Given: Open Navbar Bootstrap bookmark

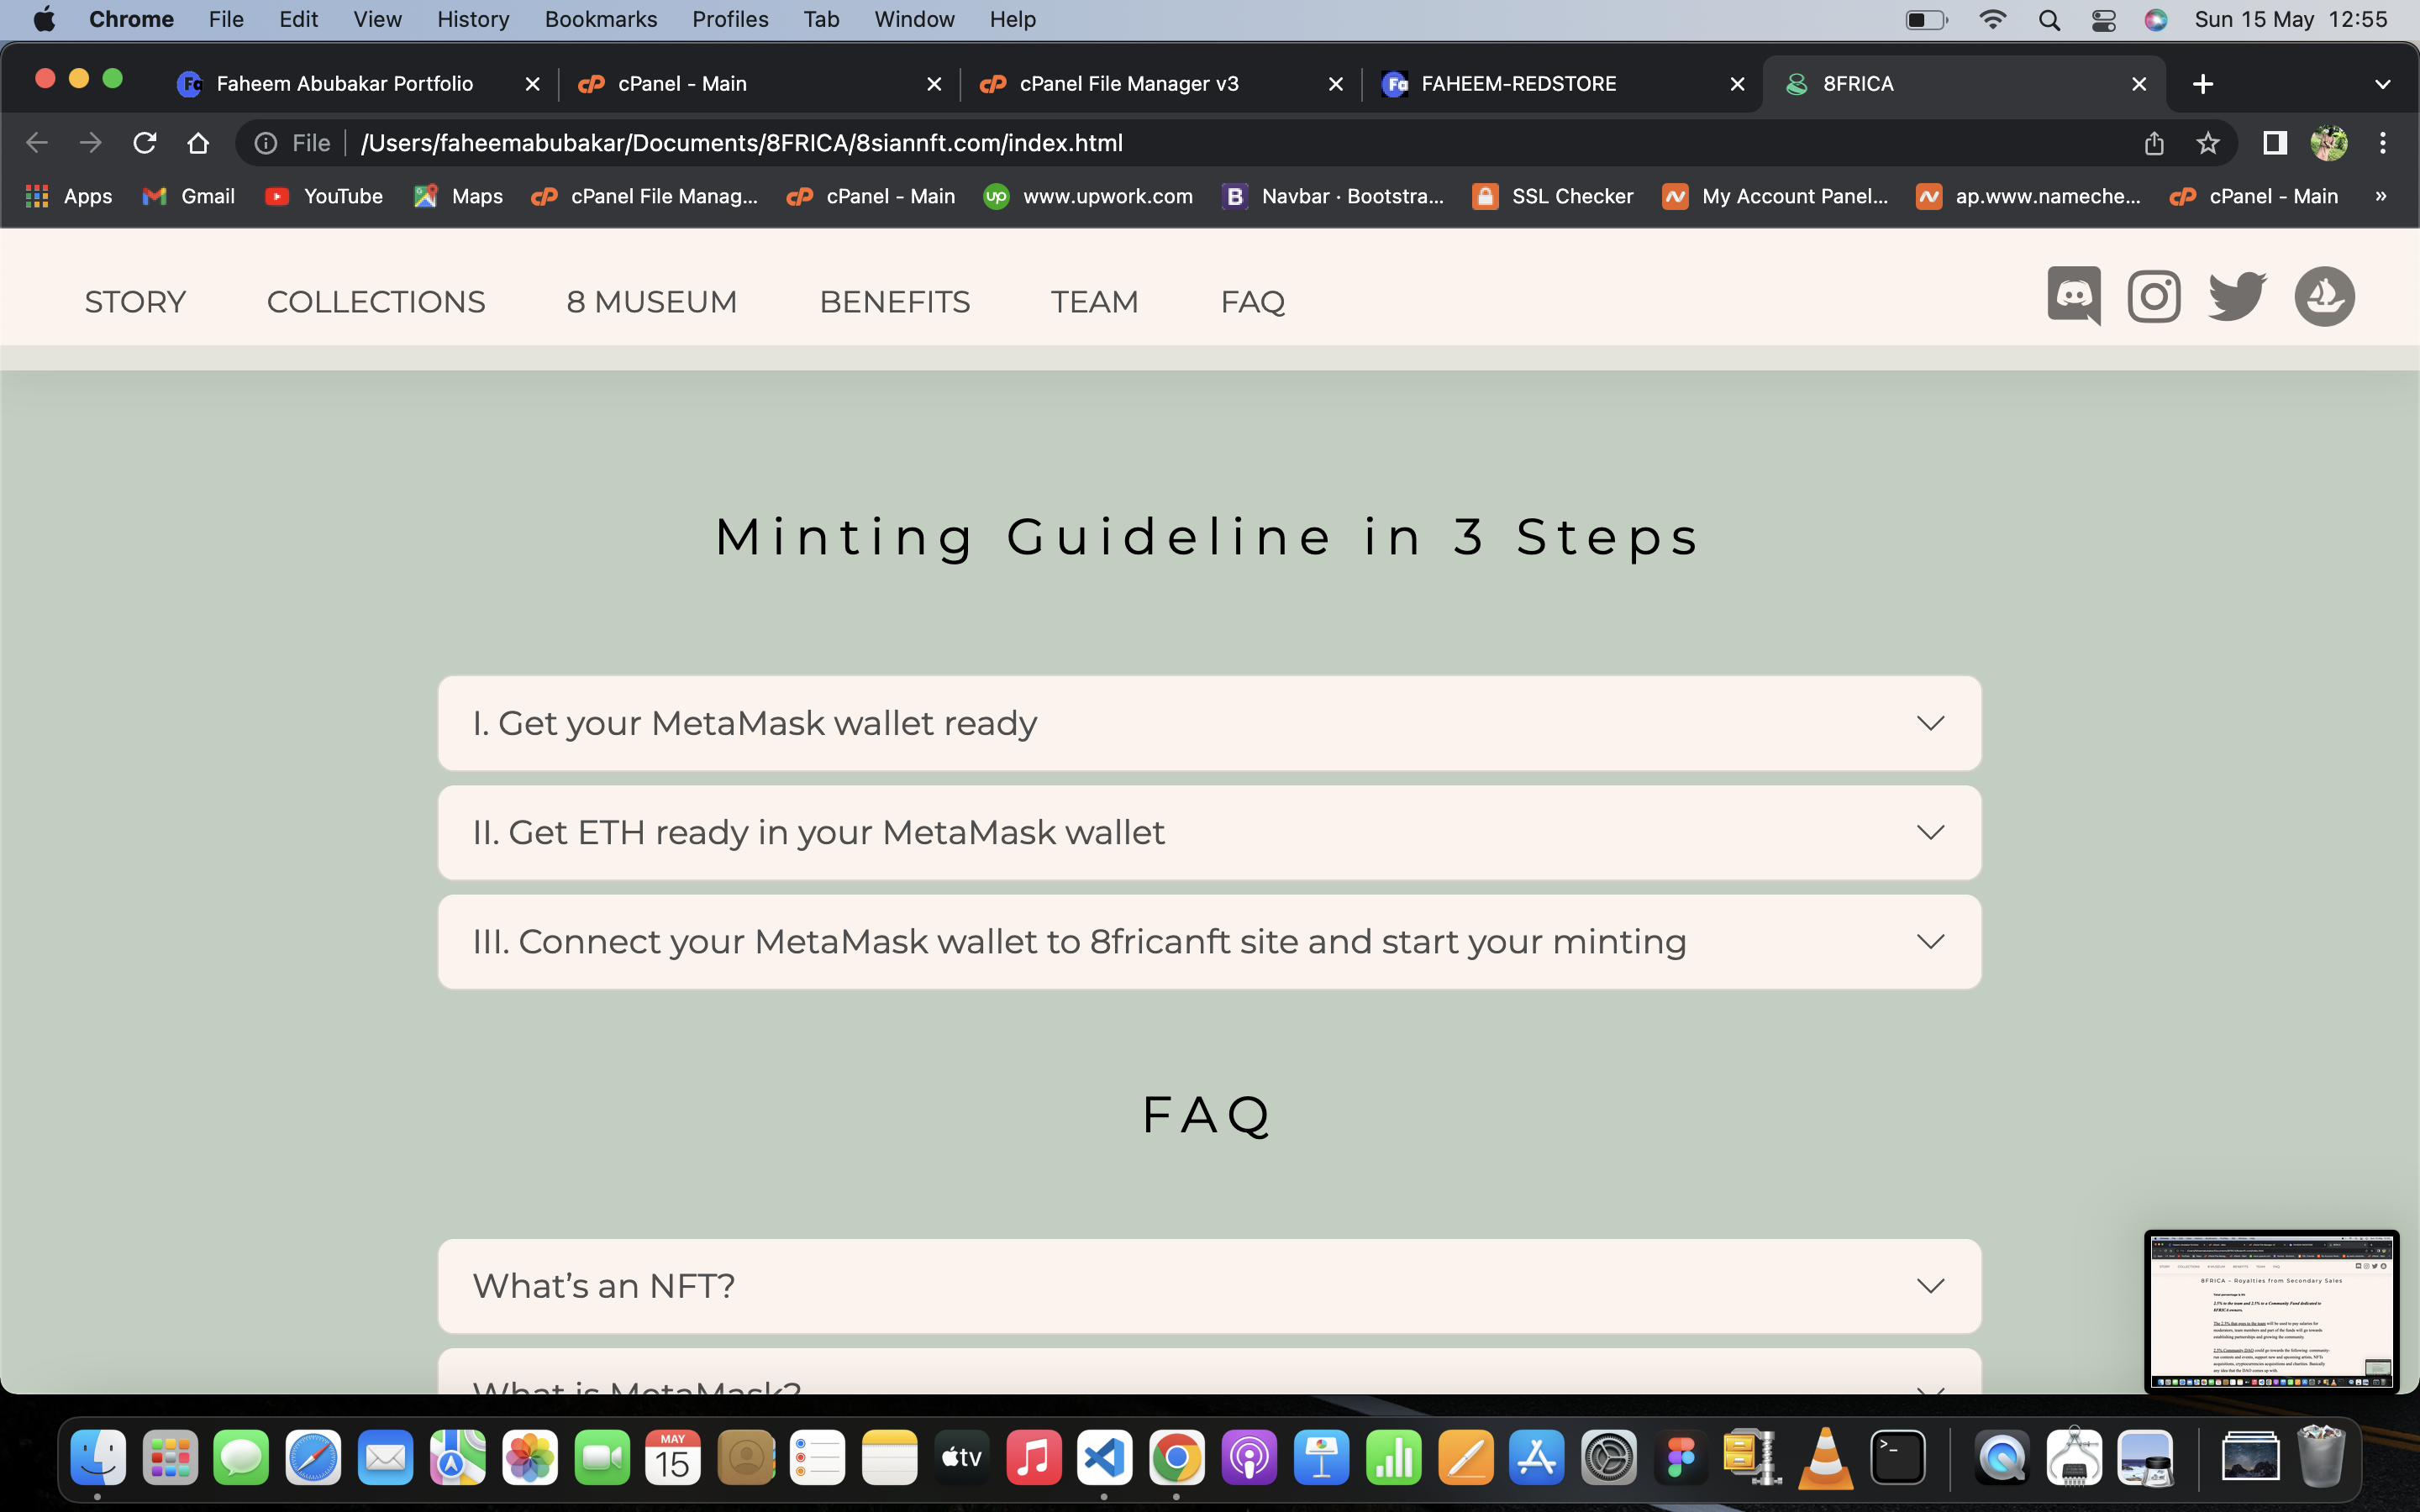Looking at the screenshot, I should (x=1333, y=196).
